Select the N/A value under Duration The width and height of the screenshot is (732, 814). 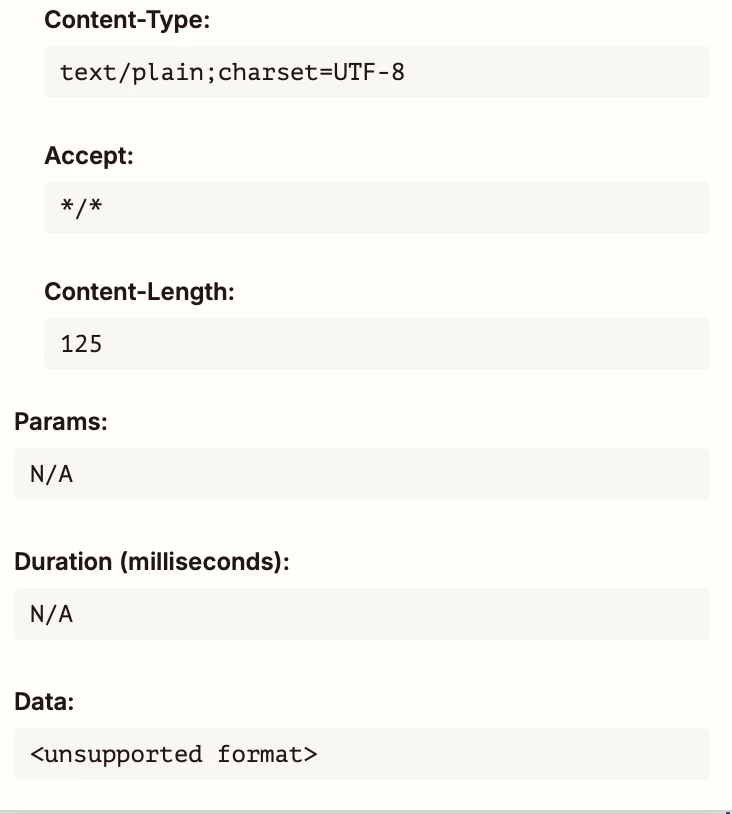click(362, 614)
